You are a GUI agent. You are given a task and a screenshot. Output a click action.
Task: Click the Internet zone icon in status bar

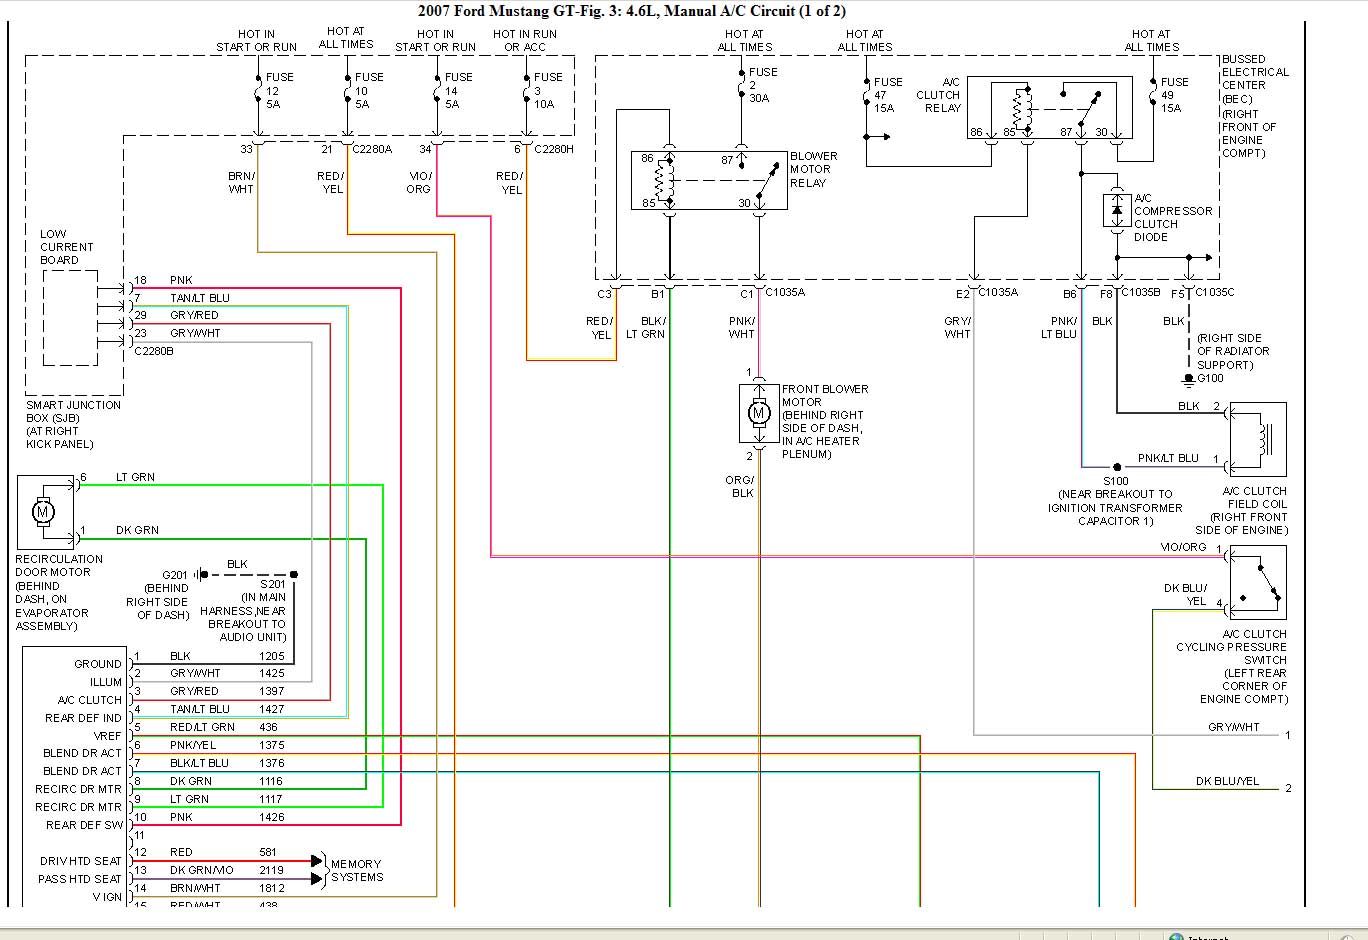click(x=1176, y=937)
